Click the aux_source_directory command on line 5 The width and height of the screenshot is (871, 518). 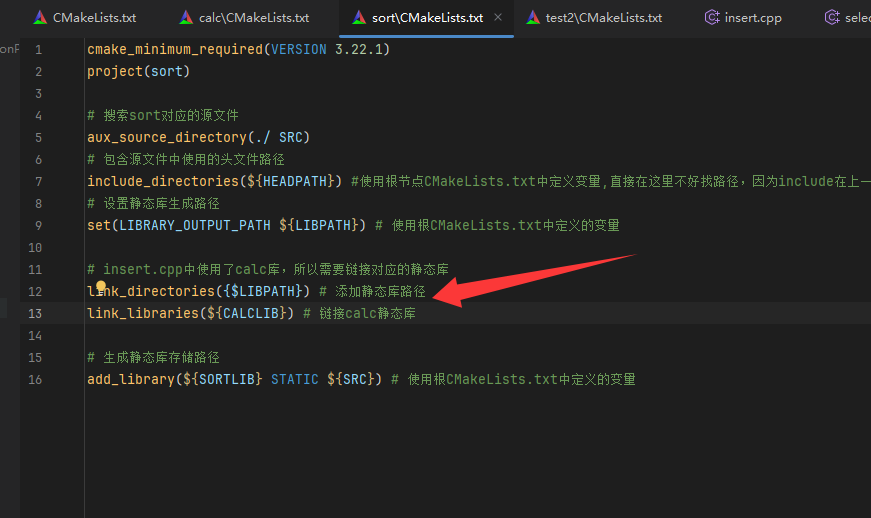(166, 137)
